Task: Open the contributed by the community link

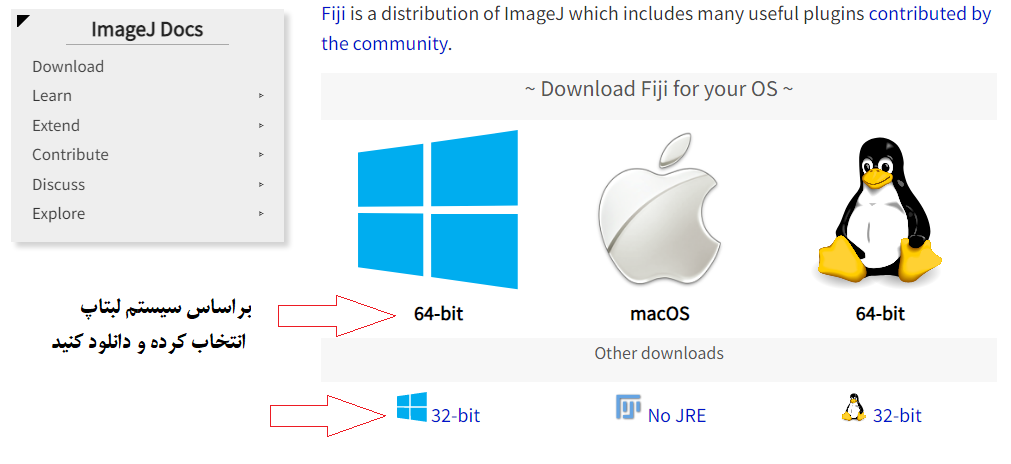Action: (656, 28)
